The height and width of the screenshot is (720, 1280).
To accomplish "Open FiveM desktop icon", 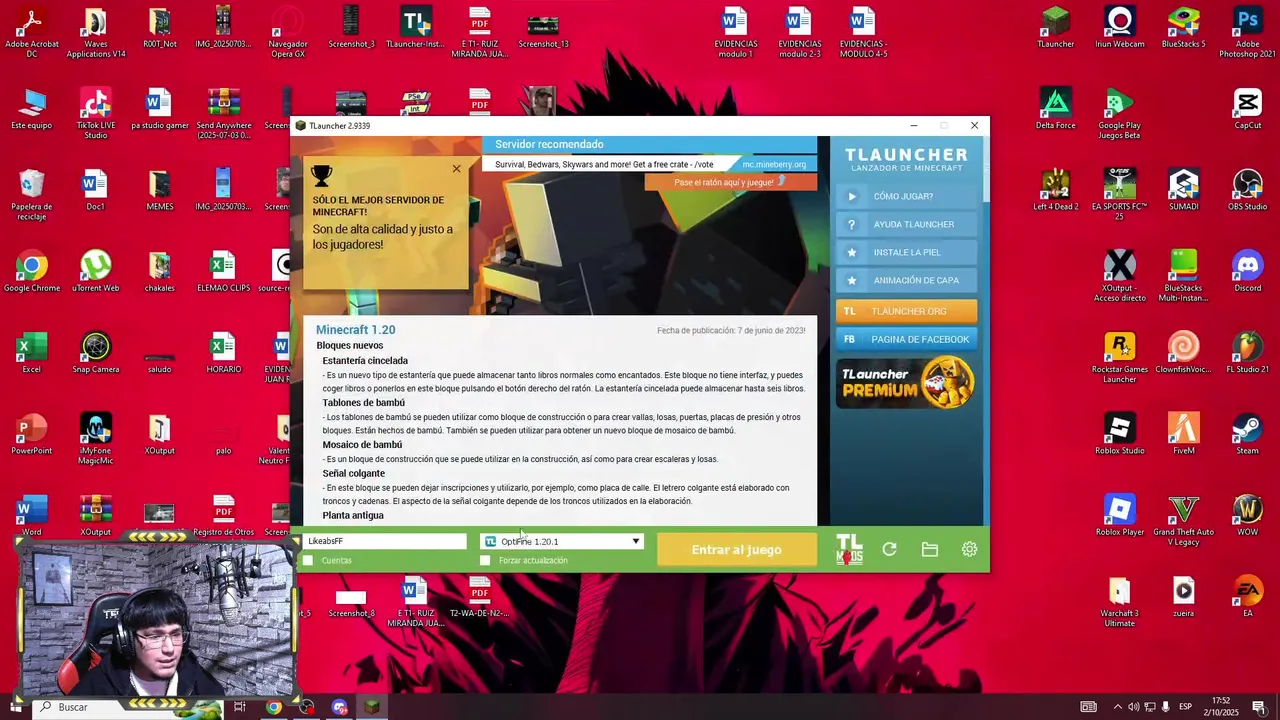I will coord(1183,433).
